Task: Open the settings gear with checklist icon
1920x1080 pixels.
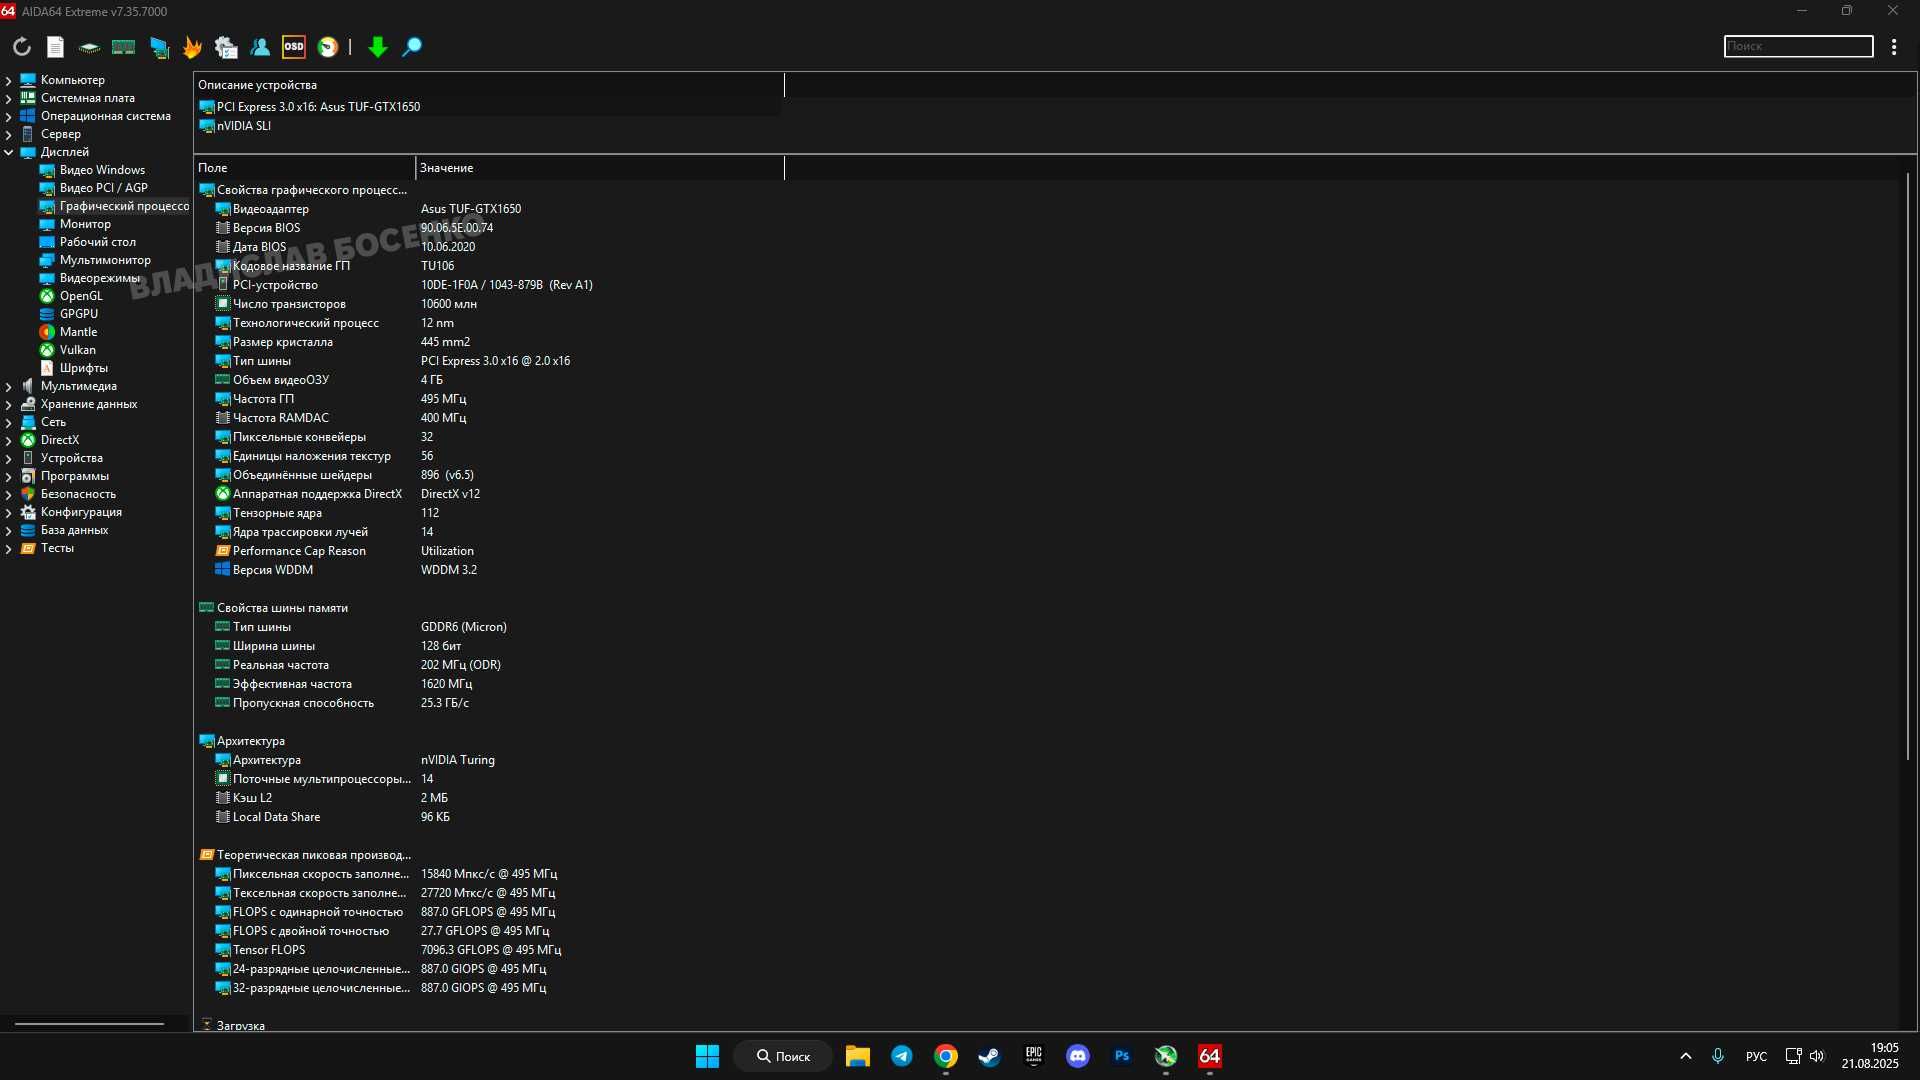Action: click(226, 47)
